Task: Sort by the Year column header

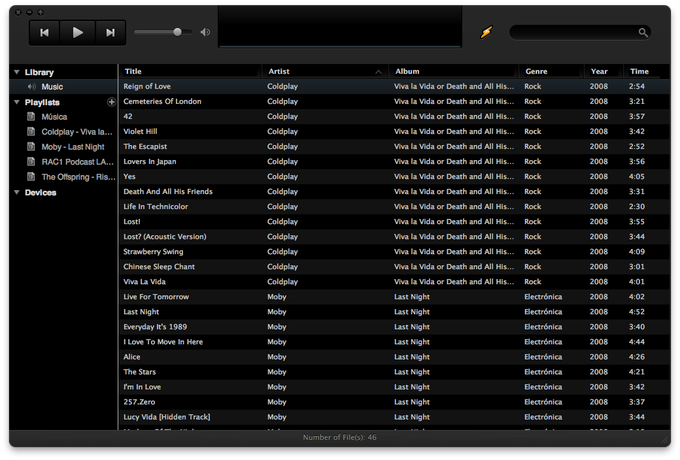Action: tap(604, 72)
